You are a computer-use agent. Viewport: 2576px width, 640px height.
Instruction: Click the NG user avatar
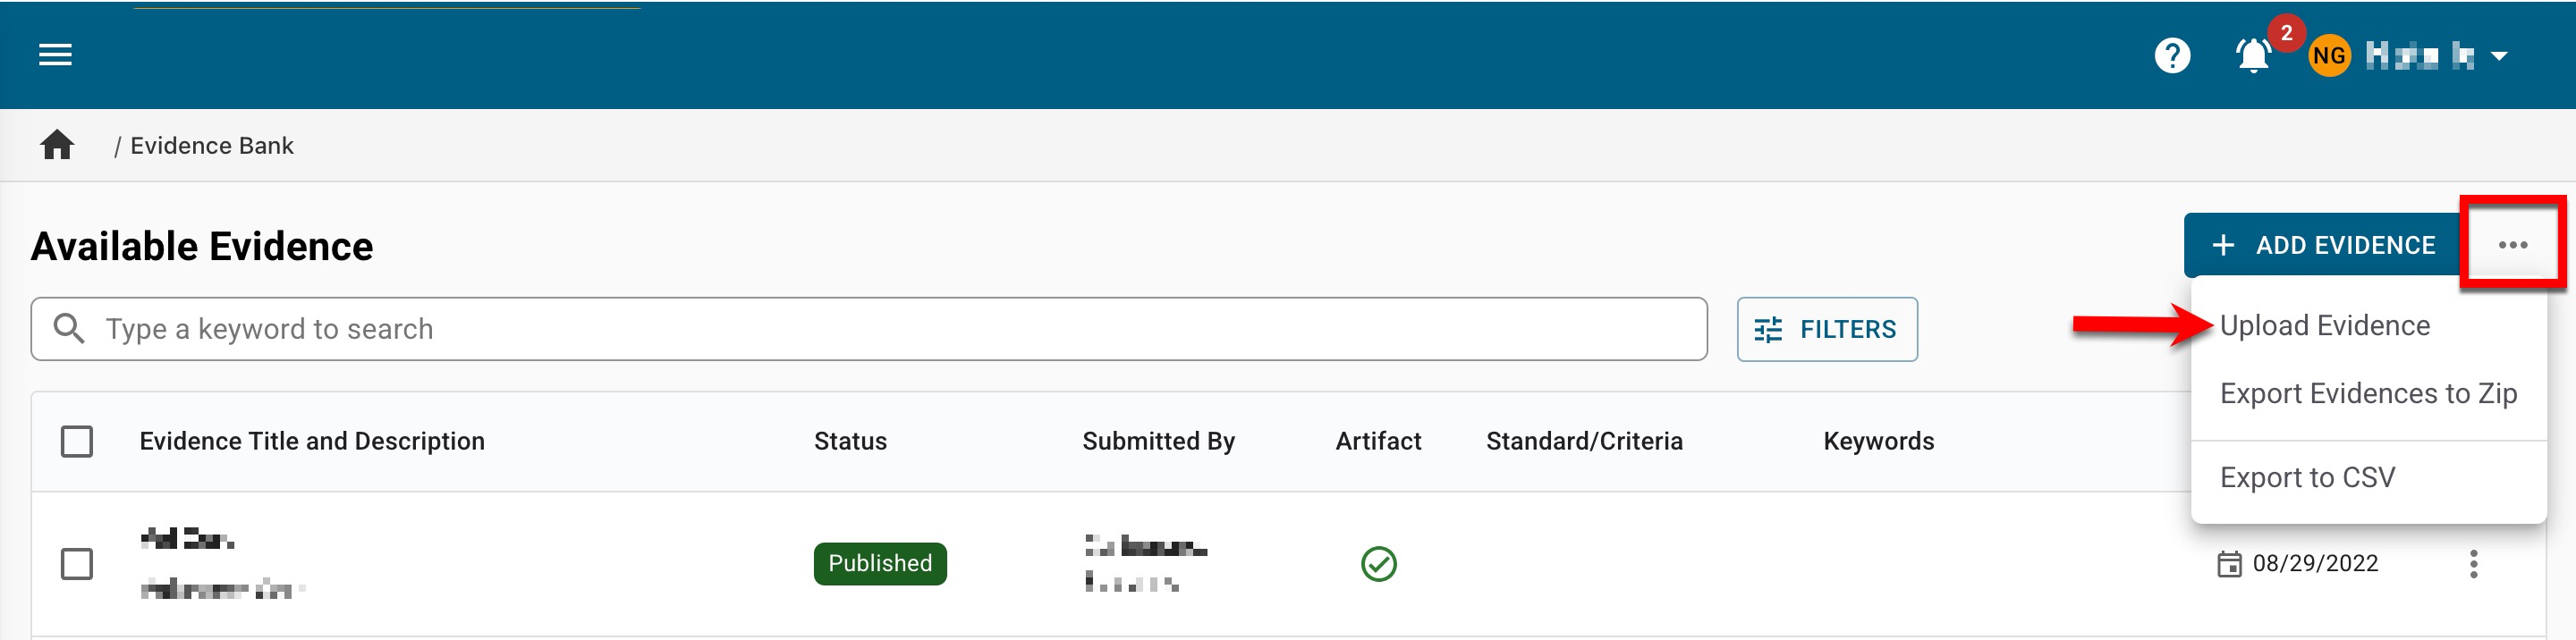click(x=2329, y=56)
